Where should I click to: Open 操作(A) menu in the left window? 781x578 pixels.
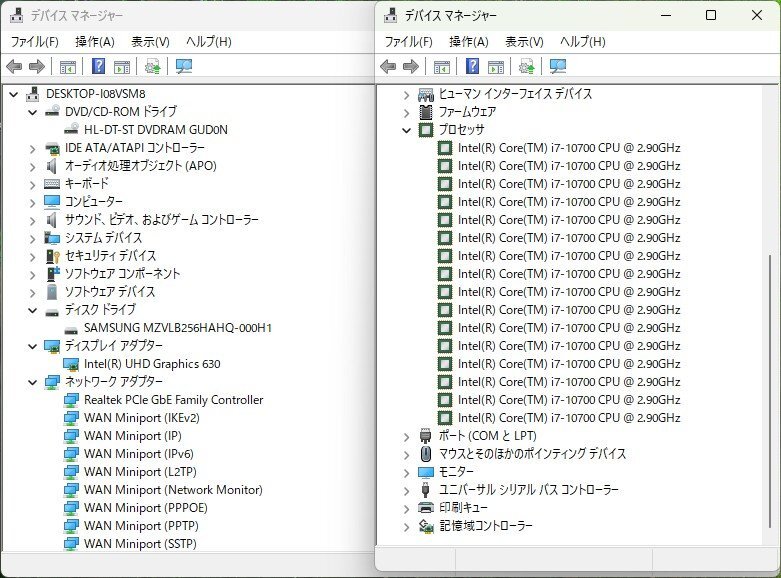pyautogui.click(x=95, y=42)
